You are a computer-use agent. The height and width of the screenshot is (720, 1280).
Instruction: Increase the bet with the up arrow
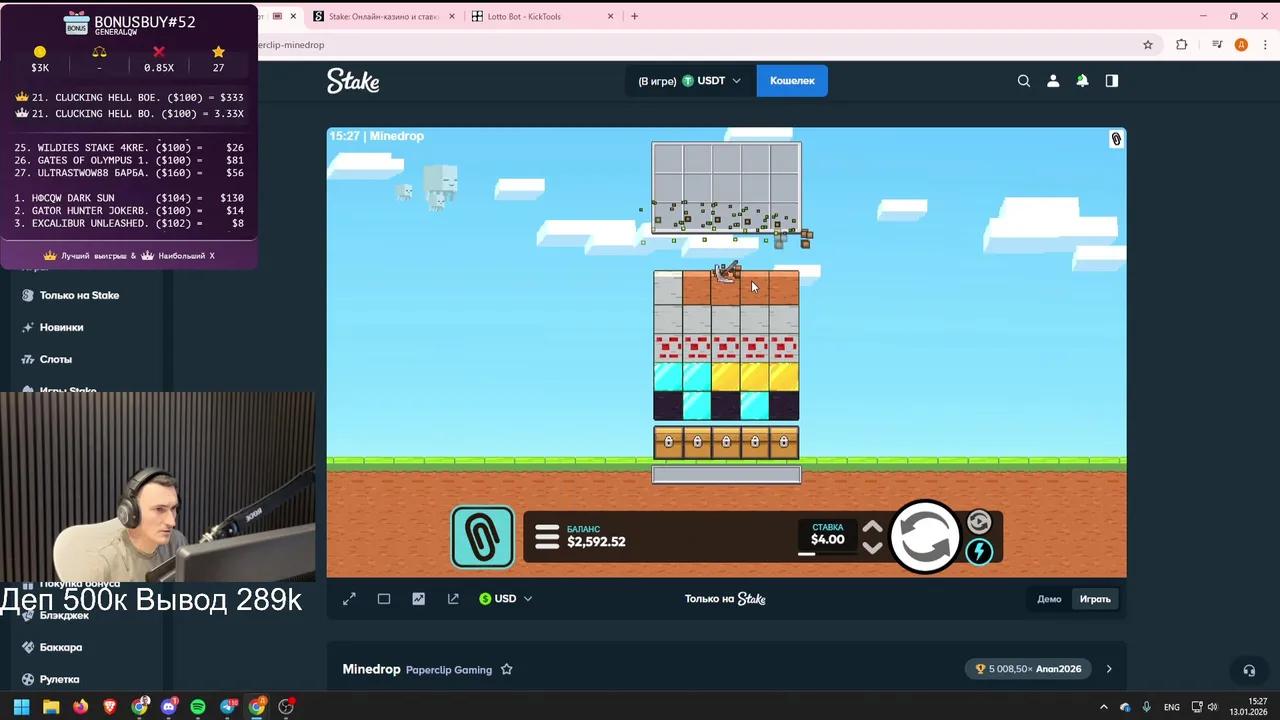[872, 528]
